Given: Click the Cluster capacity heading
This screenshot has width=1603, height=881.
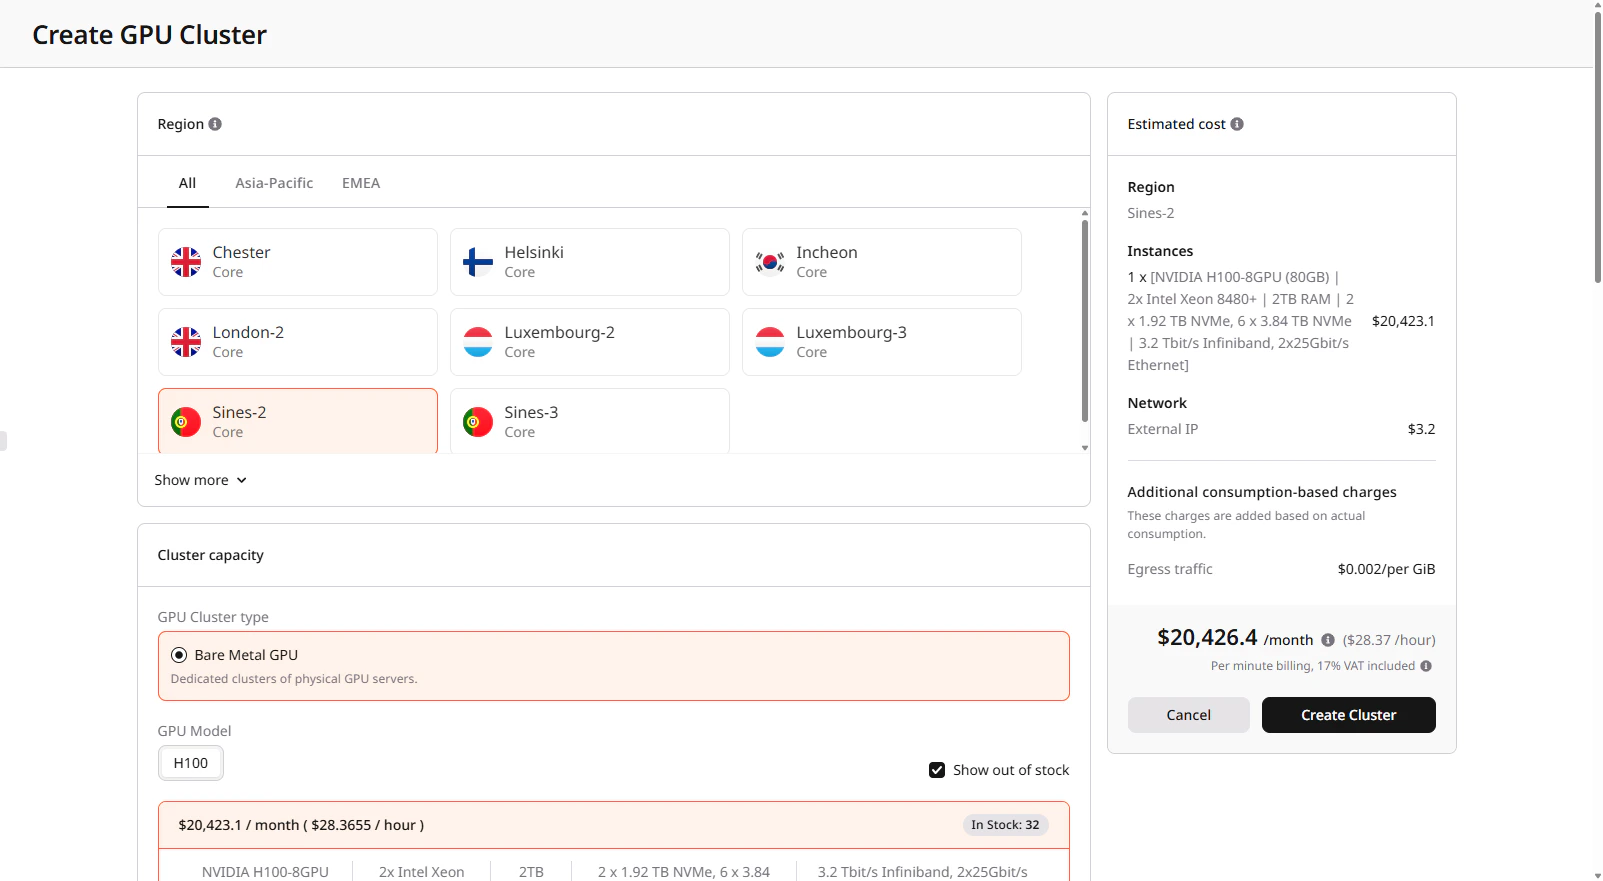Looking at the screenshot, I should [210, 555].
